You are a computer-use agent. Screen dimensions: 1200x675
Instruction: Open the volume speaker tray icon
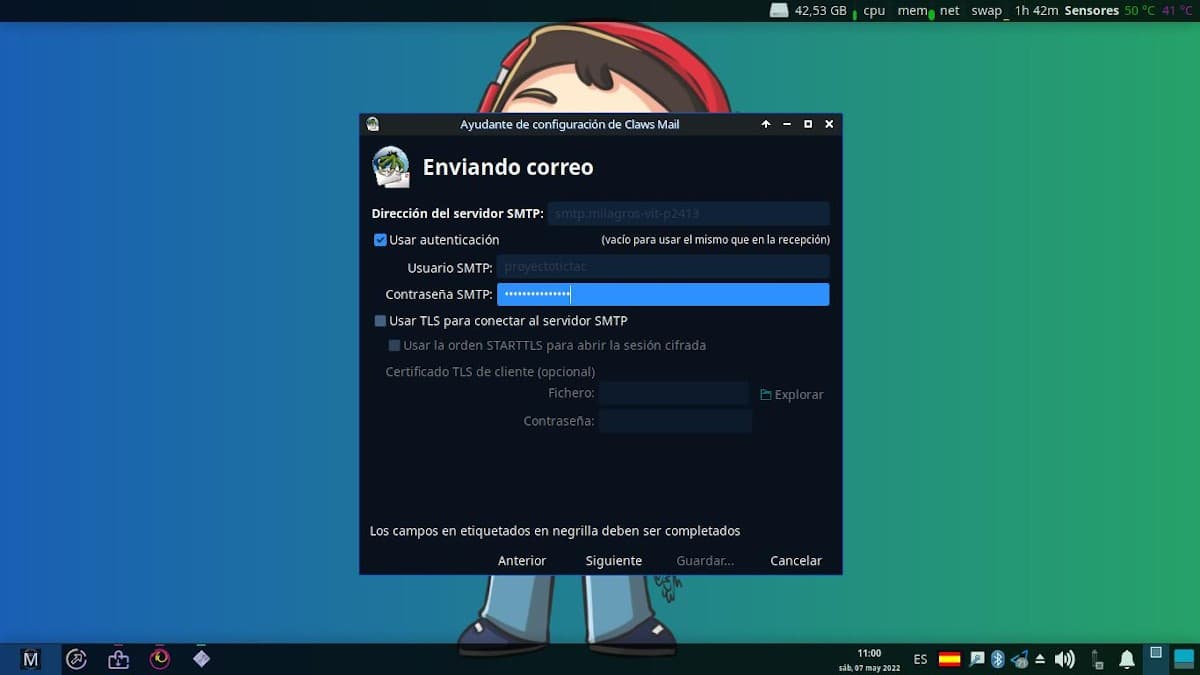[1065, 659]
